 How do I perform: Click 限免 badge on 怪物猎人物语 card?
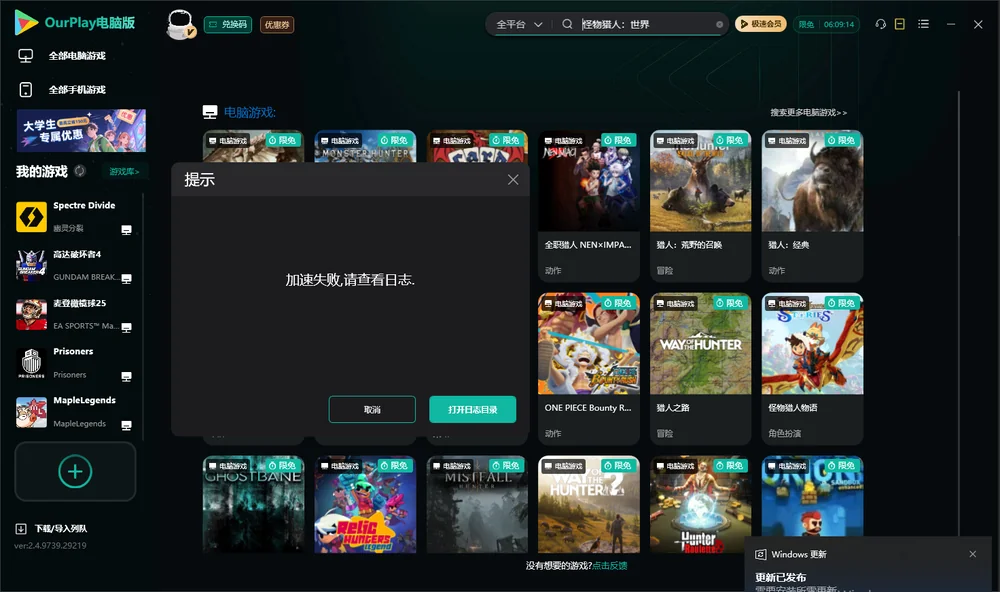coord(841,302)
